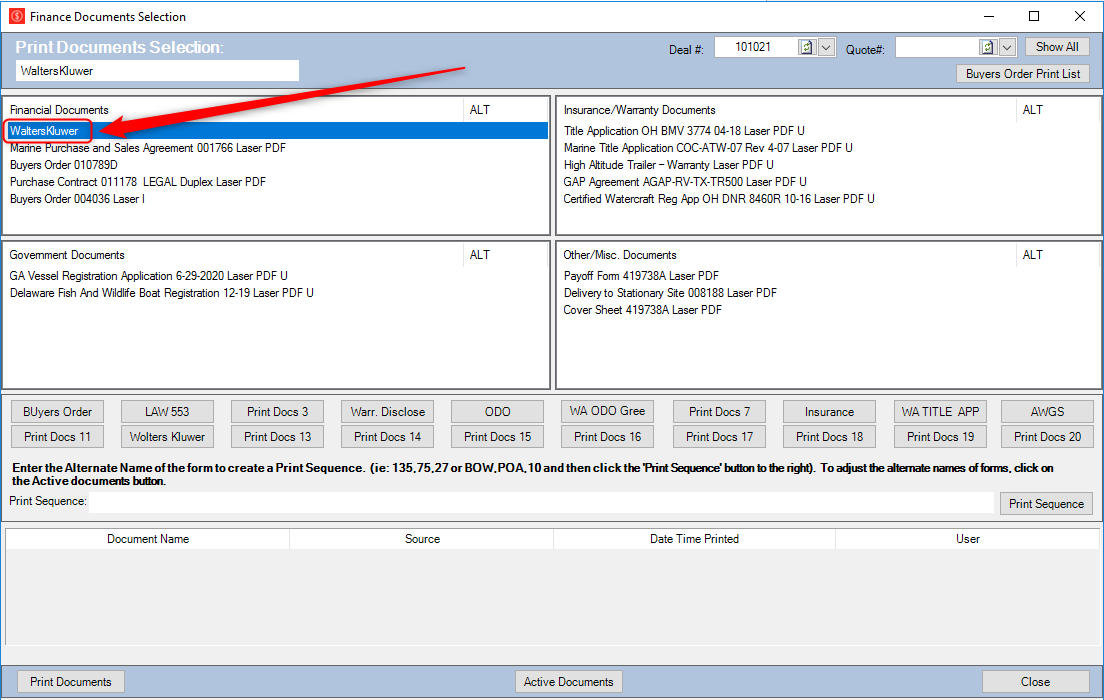Click the AWGS button
The width and height of the screenshot is (1104, 700).
(1047, 411)
